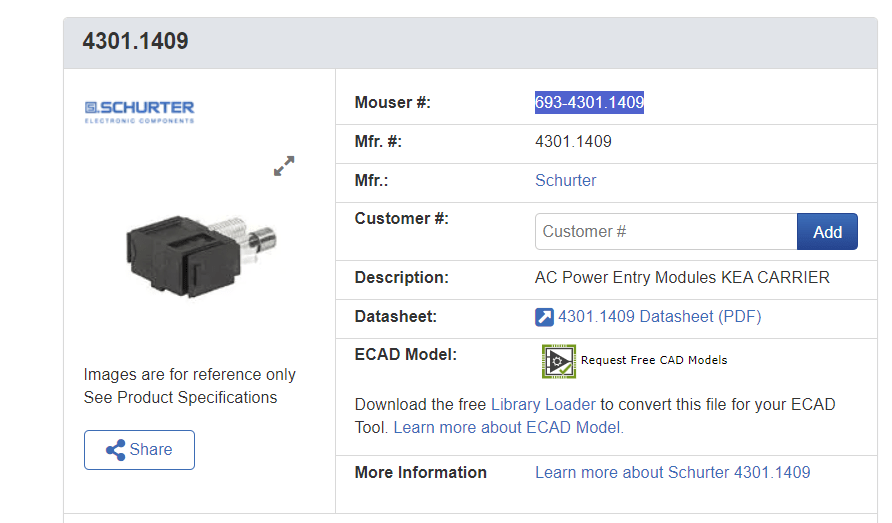Click the highlighted Mouser number 693-4301.1409
Viewport: 892px width, 523px height.
[x=589, y=102]
